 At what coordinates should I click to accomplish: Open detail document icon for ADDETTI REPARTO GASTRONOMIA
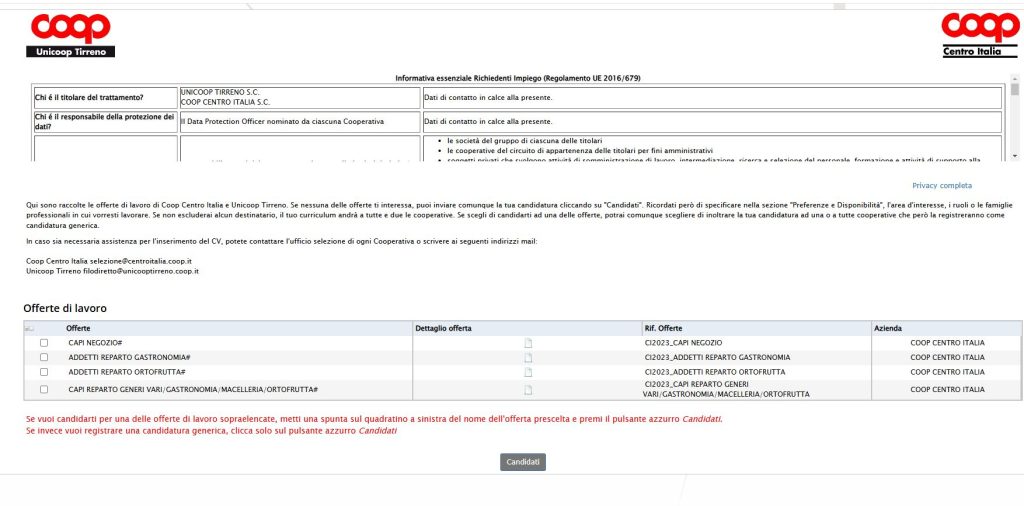pos(529,357)
